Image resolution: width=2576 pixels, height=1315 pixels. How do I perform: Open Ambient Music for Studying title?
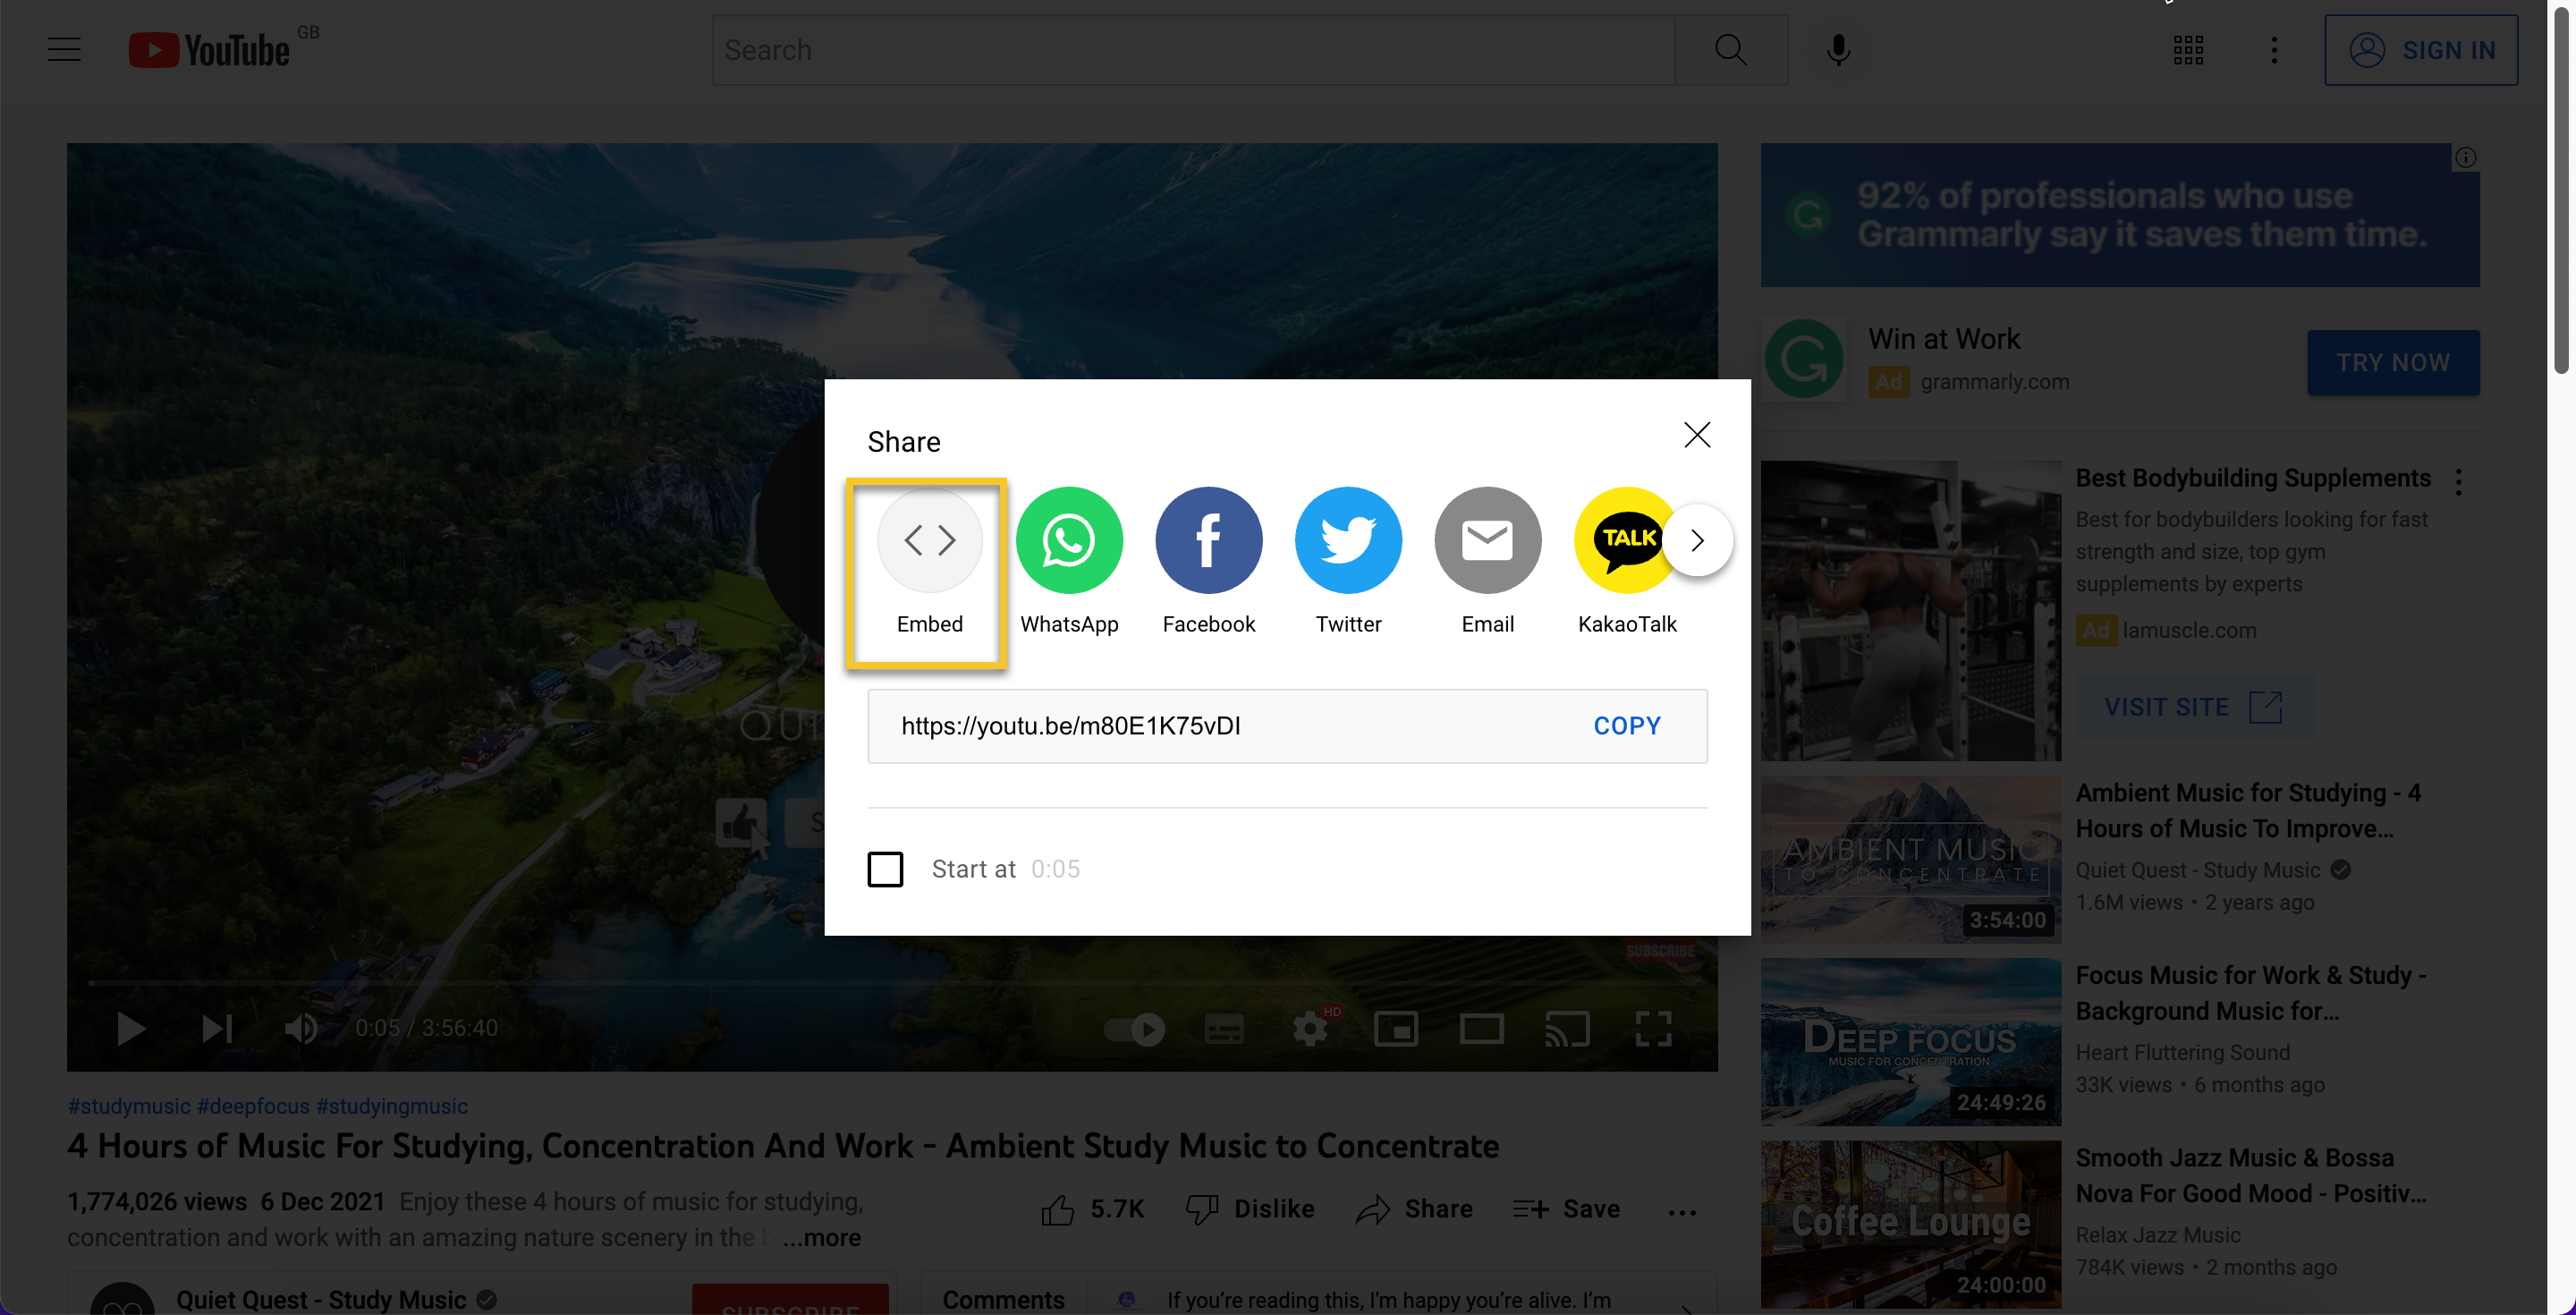[x=2248, y=810]
